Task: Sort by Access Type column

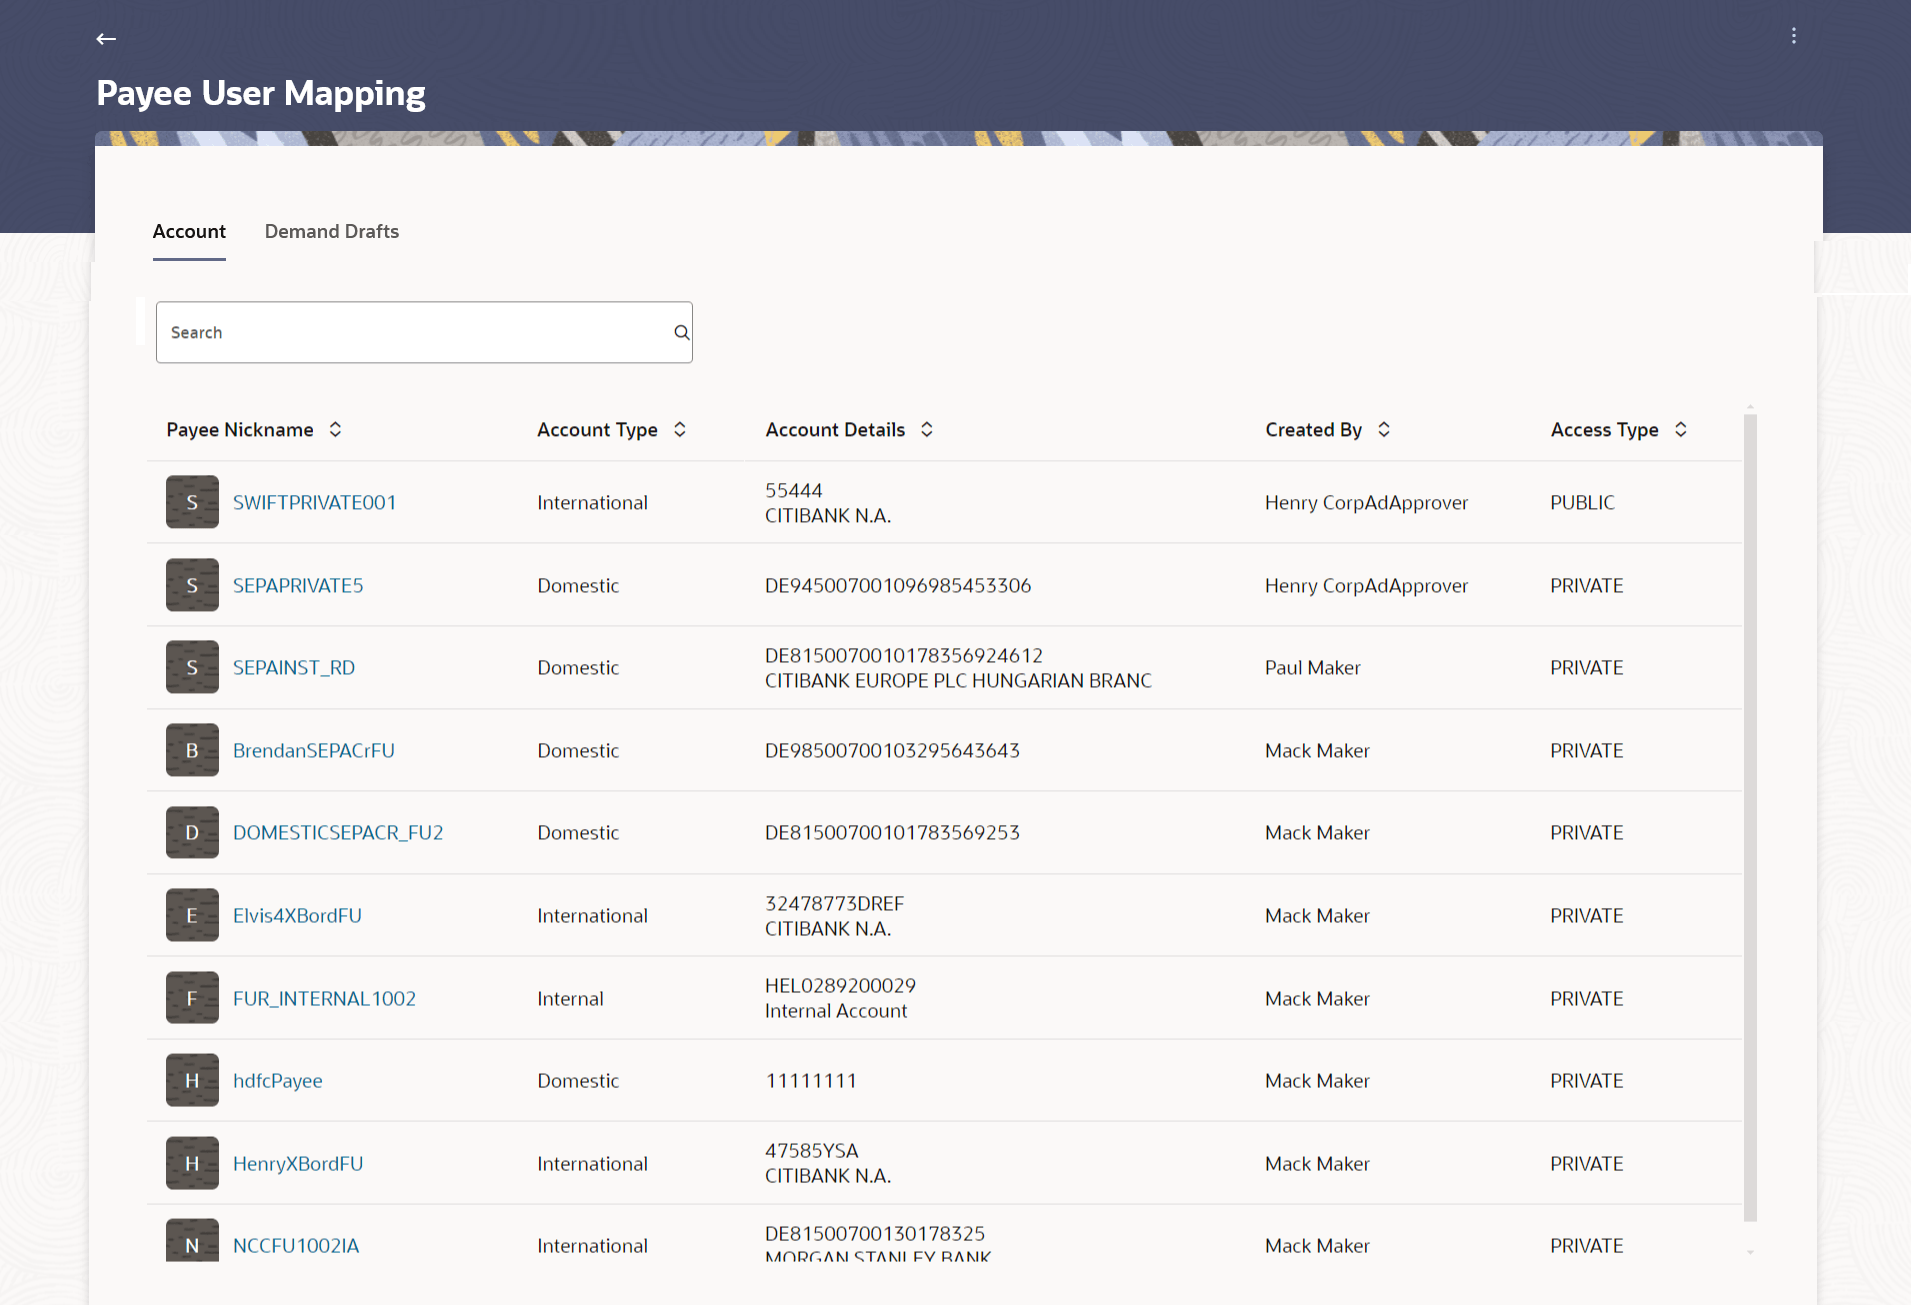Action: click(x=1681, y=429)
